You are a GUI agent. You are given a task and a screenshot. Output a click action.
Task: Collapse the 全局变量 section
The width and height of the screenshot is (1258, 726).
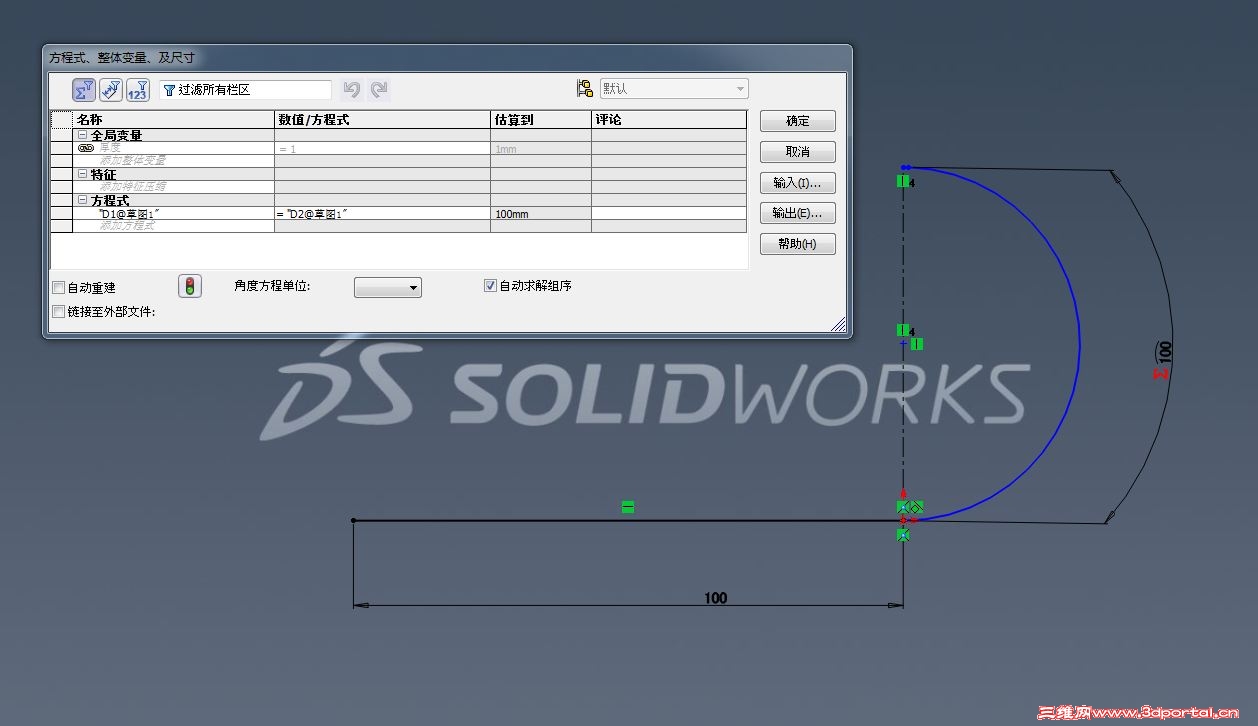click(x=83, y=135)
